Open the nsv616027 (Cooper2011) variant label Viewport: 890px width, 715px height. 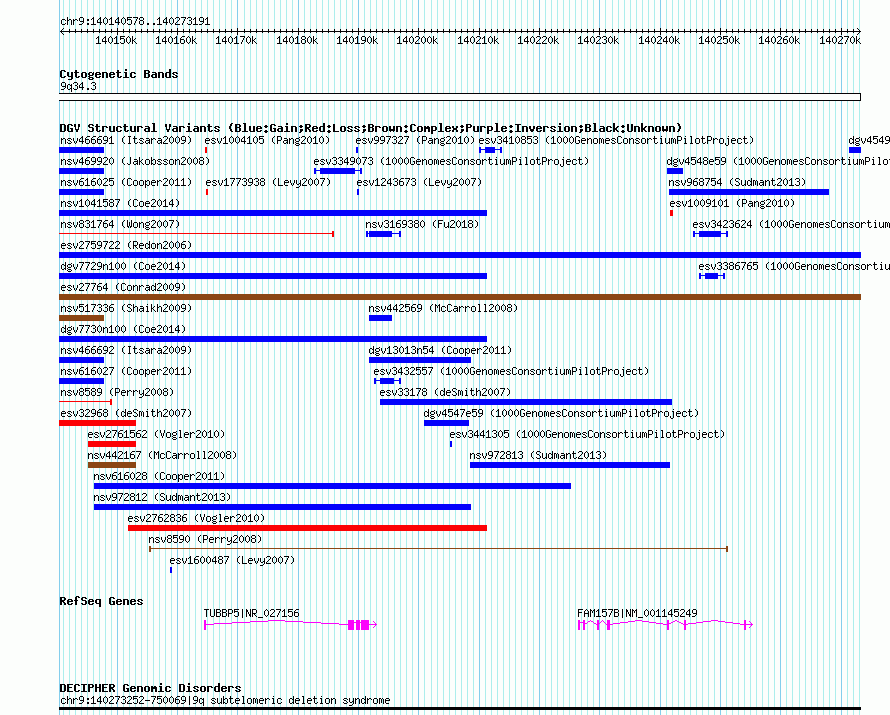tap(126, 371)
